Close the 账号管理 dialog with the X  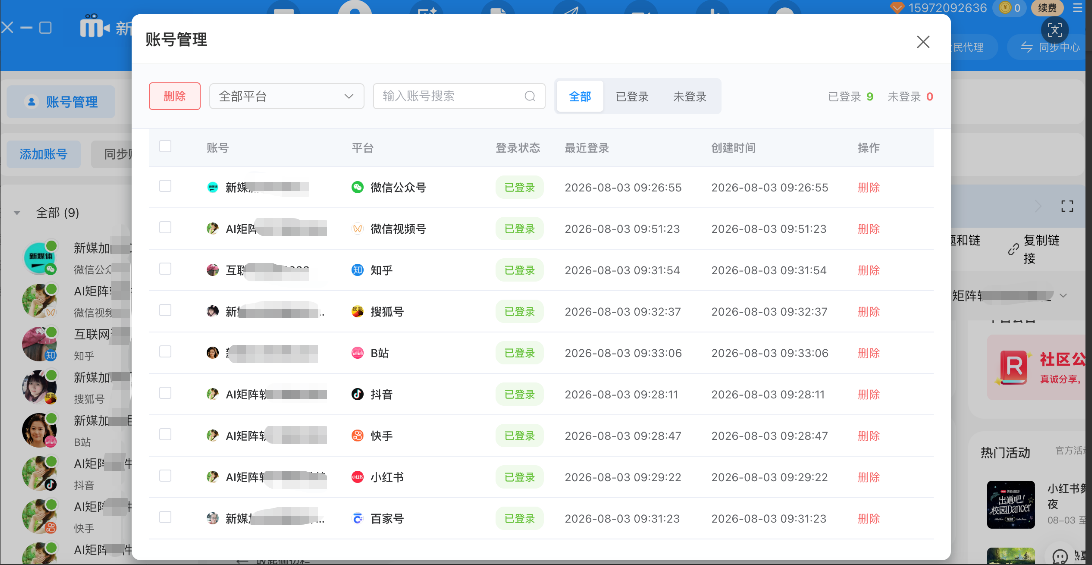923,42
